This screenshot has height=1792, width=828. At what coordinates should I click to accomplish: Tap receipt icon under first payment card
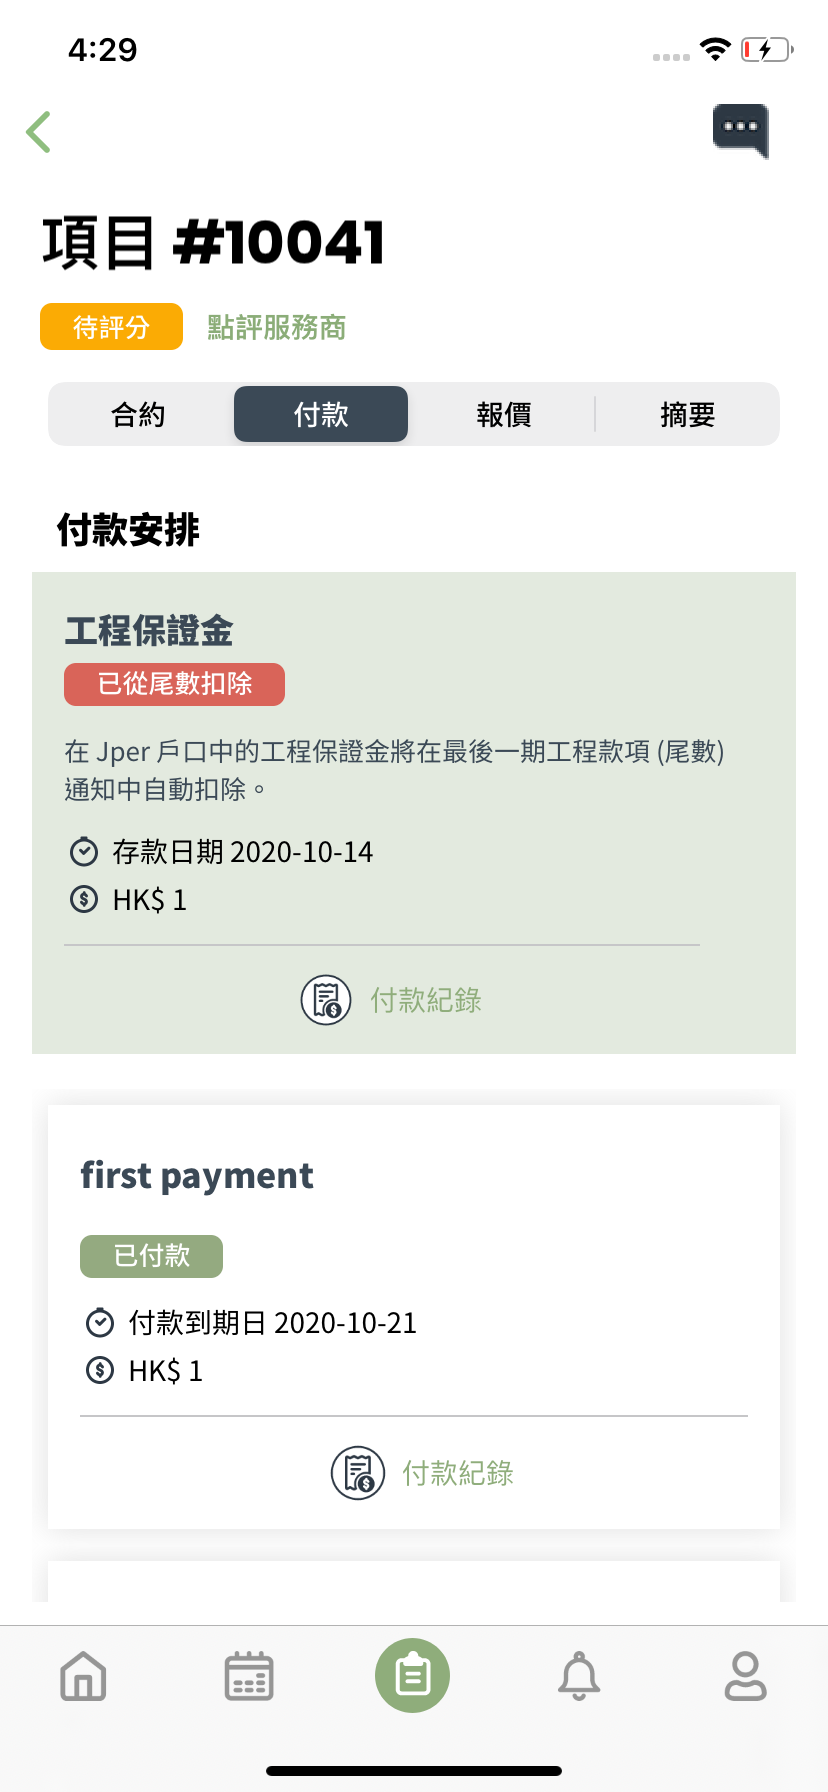358,1473
